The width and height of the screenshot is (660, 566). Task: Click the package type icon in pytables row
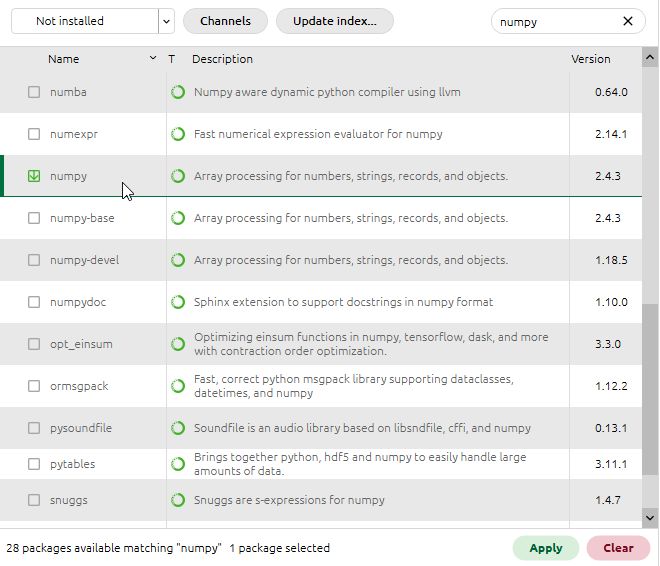(x=178, y=464)
